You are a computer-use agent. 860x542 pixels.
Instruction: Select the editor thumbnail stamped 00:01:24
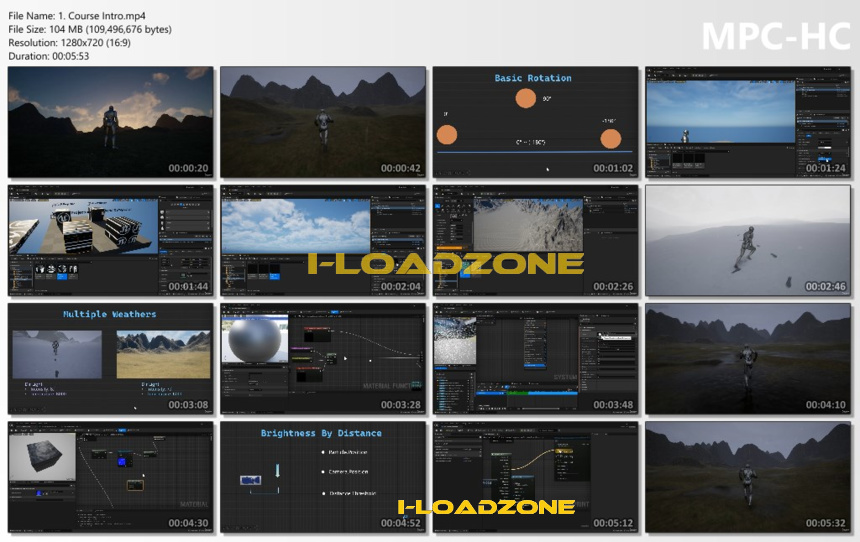click(748, 122)
